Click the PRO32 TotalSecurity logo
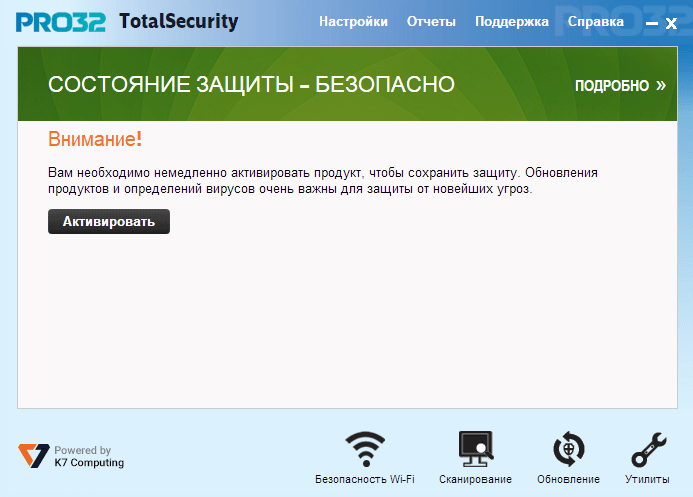Viewport: 693px width, 497px height. pyautogui.click(x=127, y=22)
